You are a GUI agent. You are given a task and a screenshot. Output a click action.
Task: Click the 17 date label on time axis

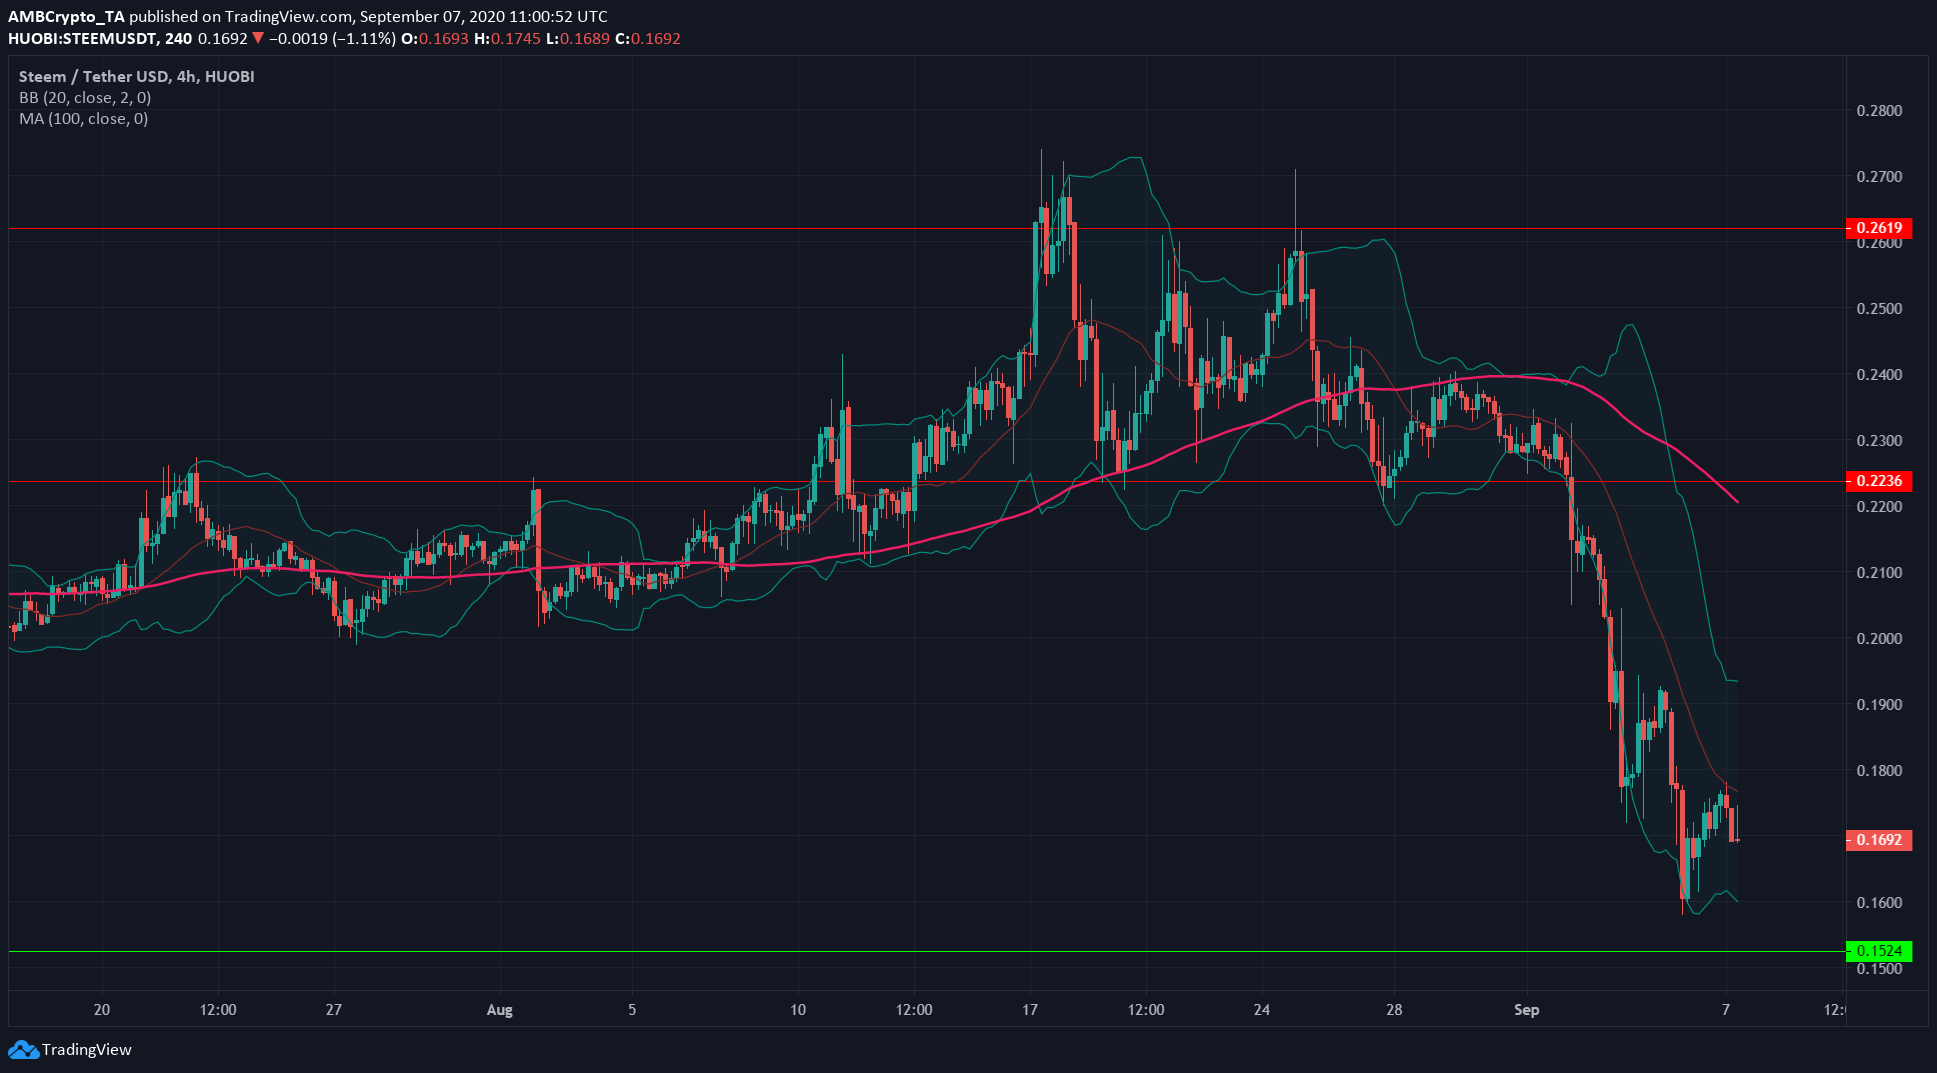pyautogui.click(x=1030, y=1010)
